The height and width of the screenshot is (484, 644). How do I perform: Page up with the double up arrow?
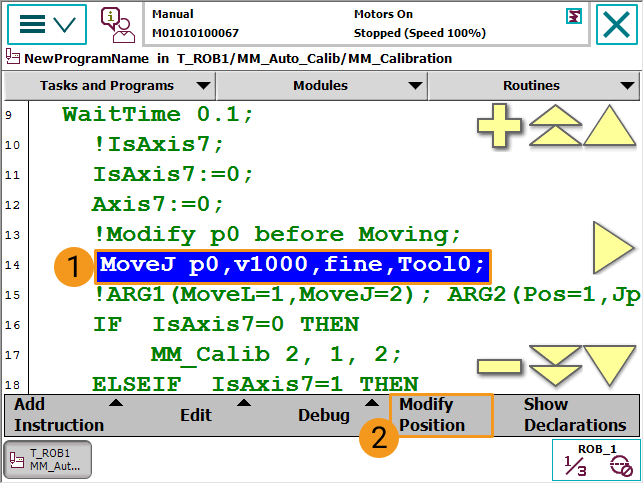555,125
